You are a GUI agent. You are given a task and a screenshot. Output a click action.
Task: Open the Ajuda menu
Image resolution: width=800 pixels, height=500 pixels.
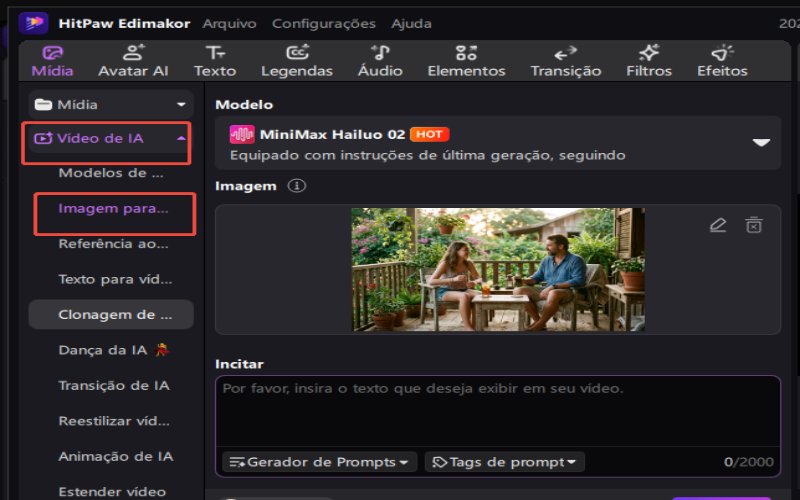coord(411,23)
